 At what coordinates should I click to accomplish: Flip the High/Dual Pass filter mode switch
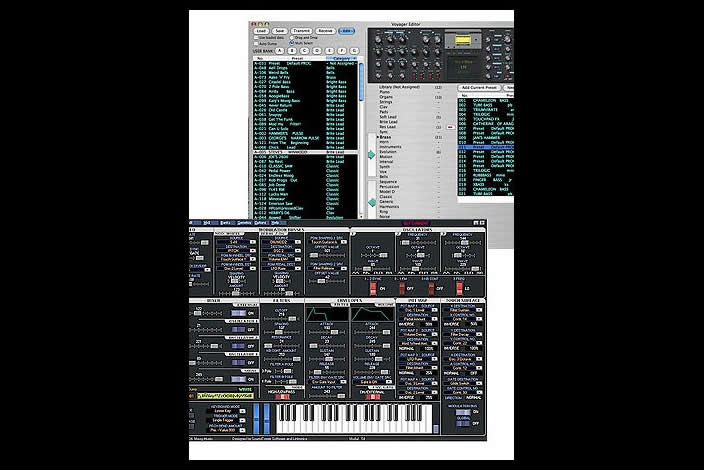[282, 397]
